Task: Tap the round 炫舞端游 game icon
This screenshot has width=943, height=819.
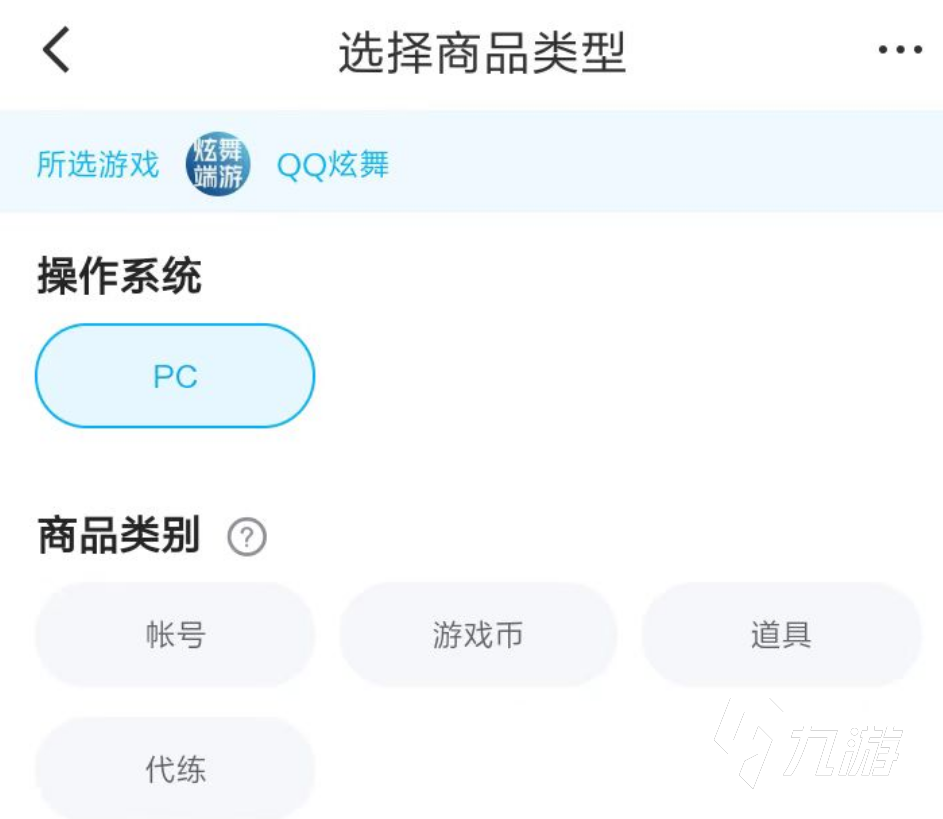Action: [x=218, y=164]
